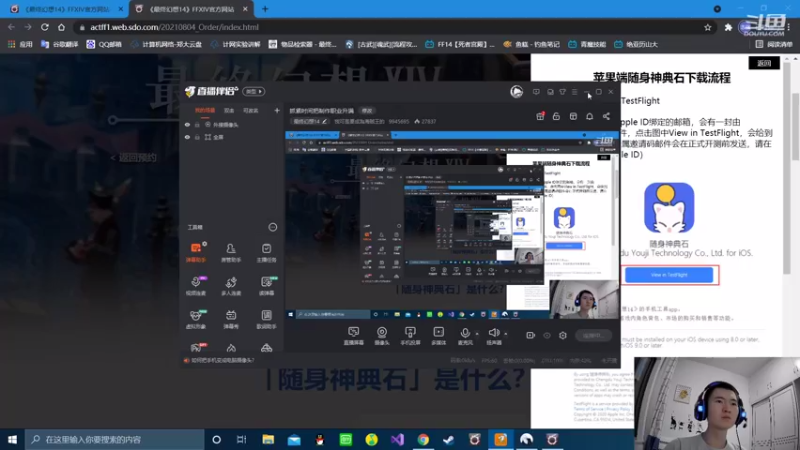Open the 多人连麦 tool in the toolbox

click(x=231, y=286)
